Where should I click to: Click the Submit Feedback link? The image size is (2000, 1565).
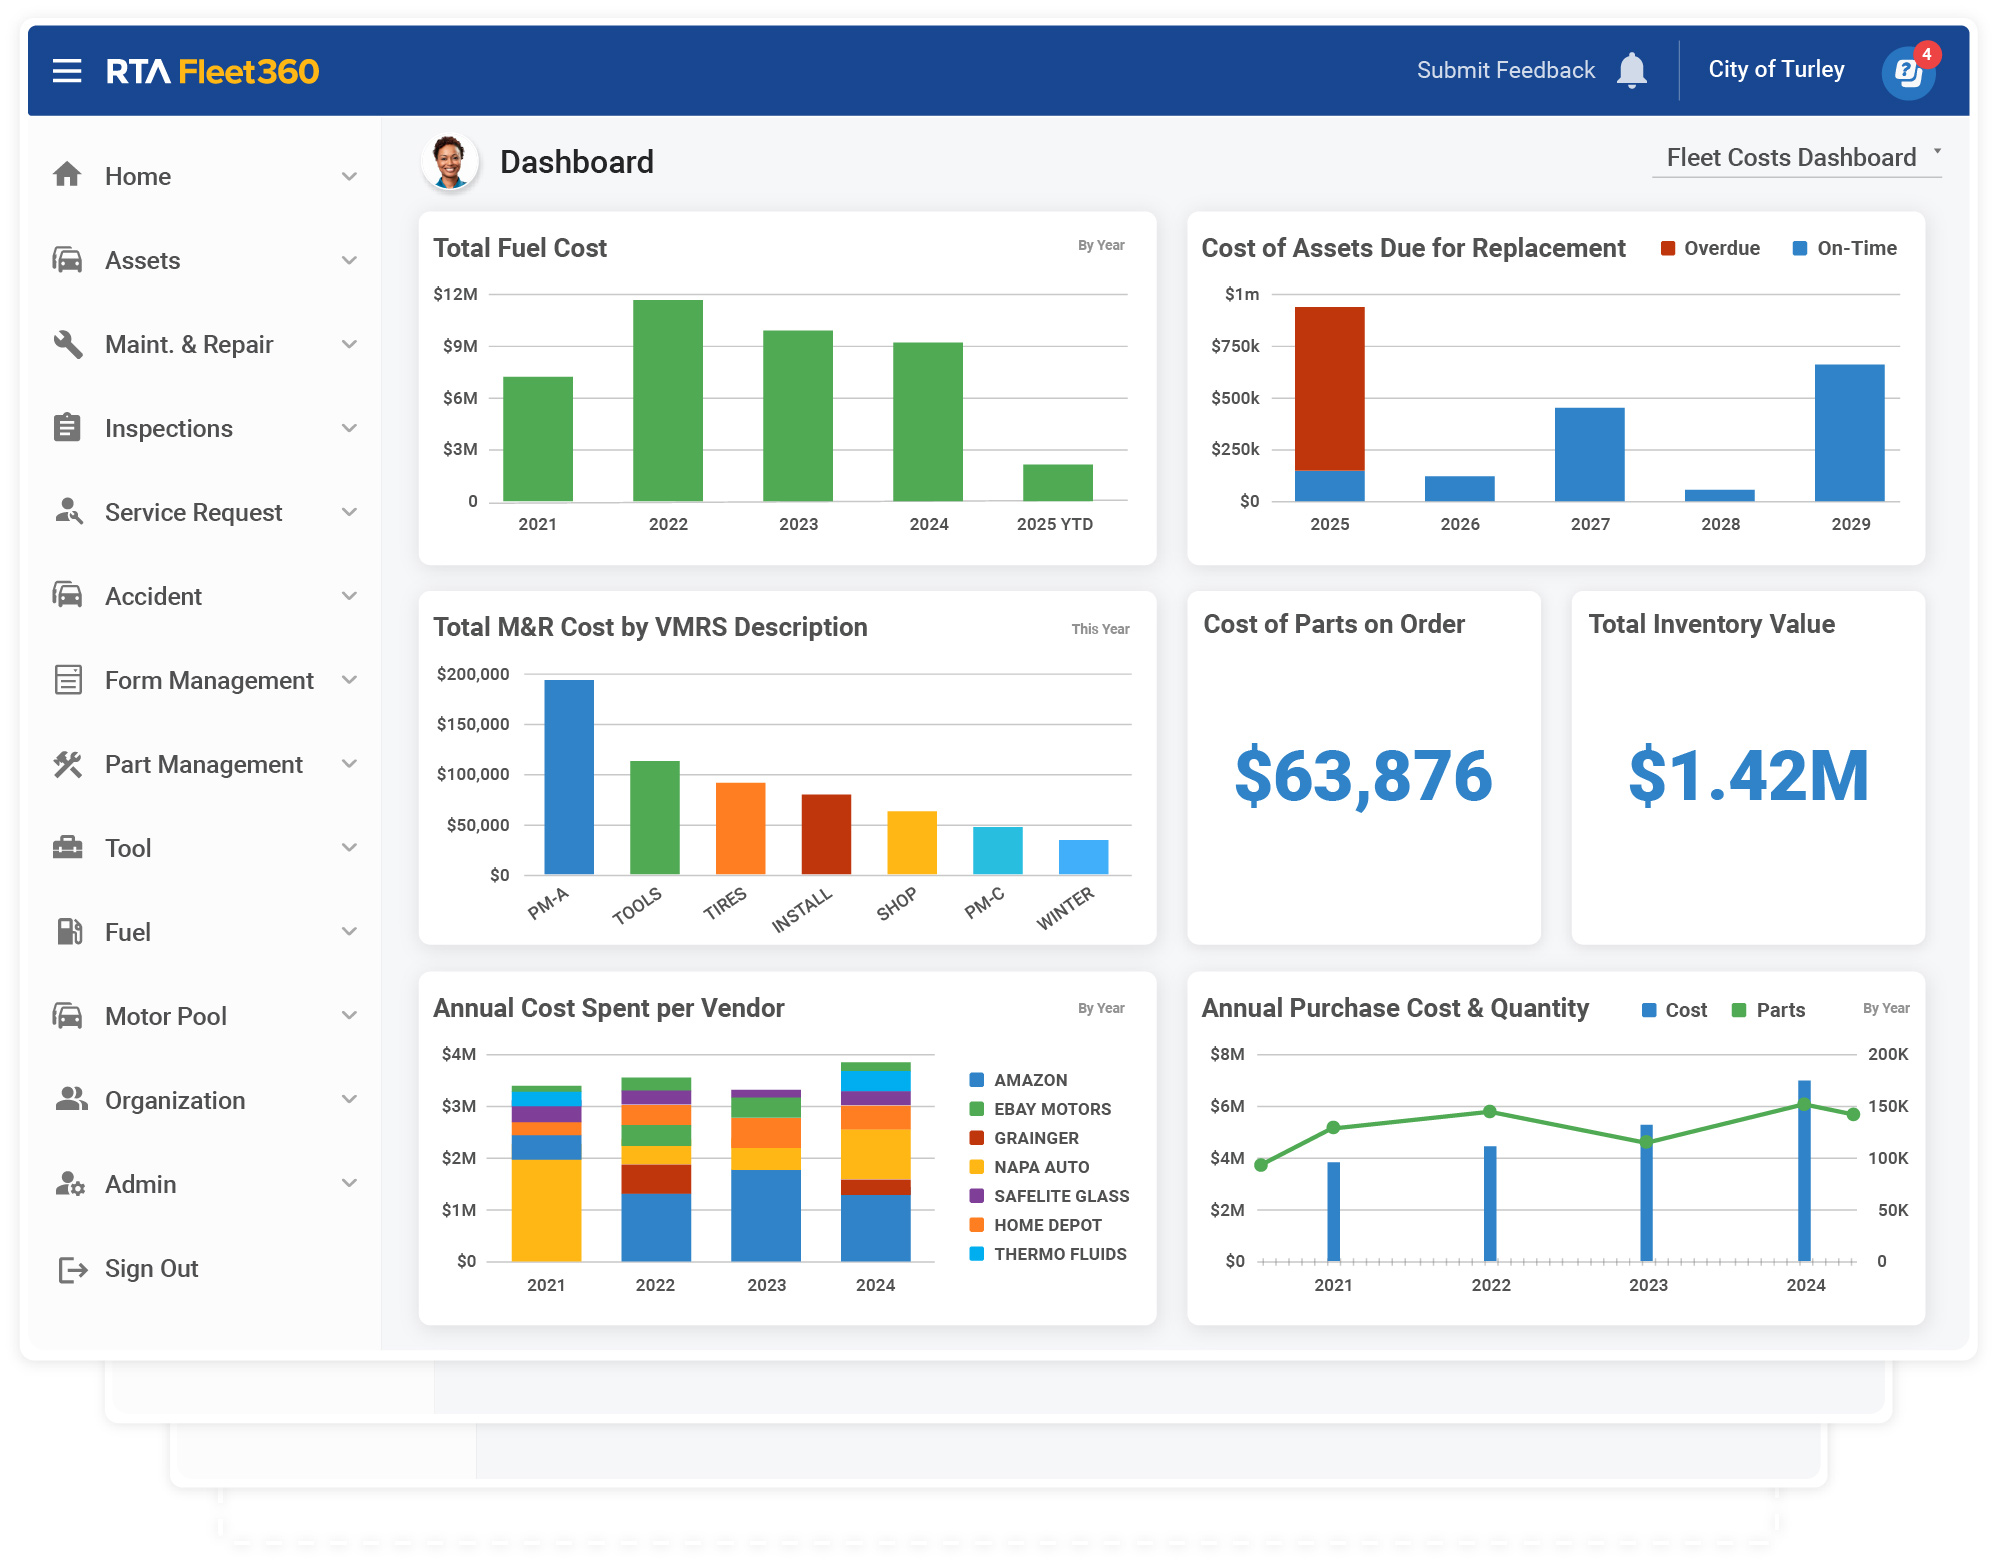click(1505, 70)
